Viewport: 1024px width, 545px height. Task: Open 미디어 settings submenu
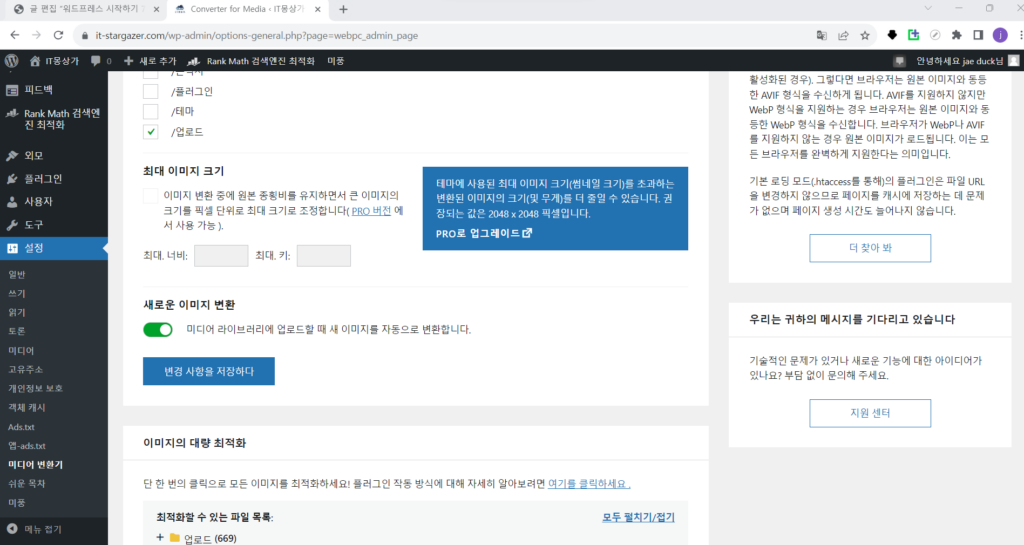[21, 350]
